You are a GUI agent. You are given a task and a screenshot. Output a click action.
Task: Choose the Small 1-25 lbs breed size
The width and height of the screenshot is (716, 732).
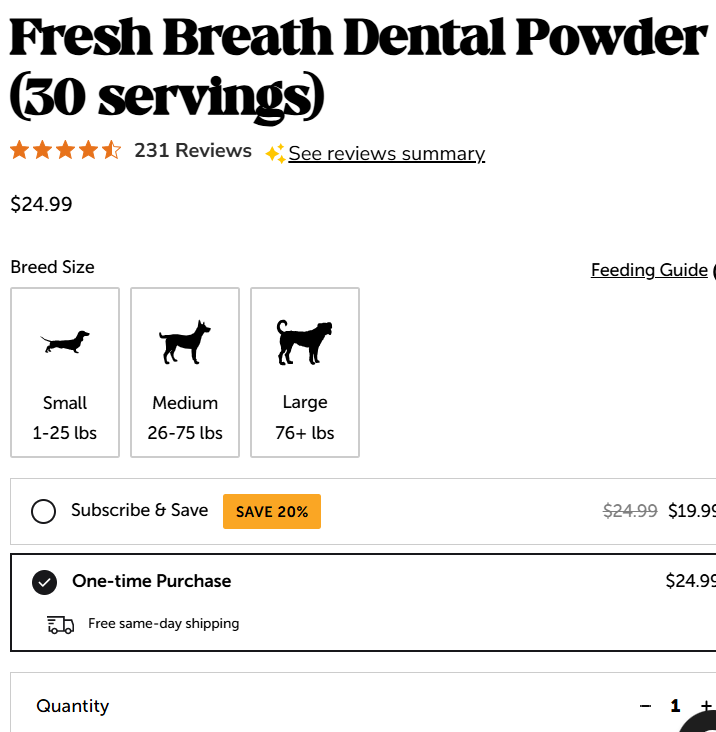click(65, 373)
